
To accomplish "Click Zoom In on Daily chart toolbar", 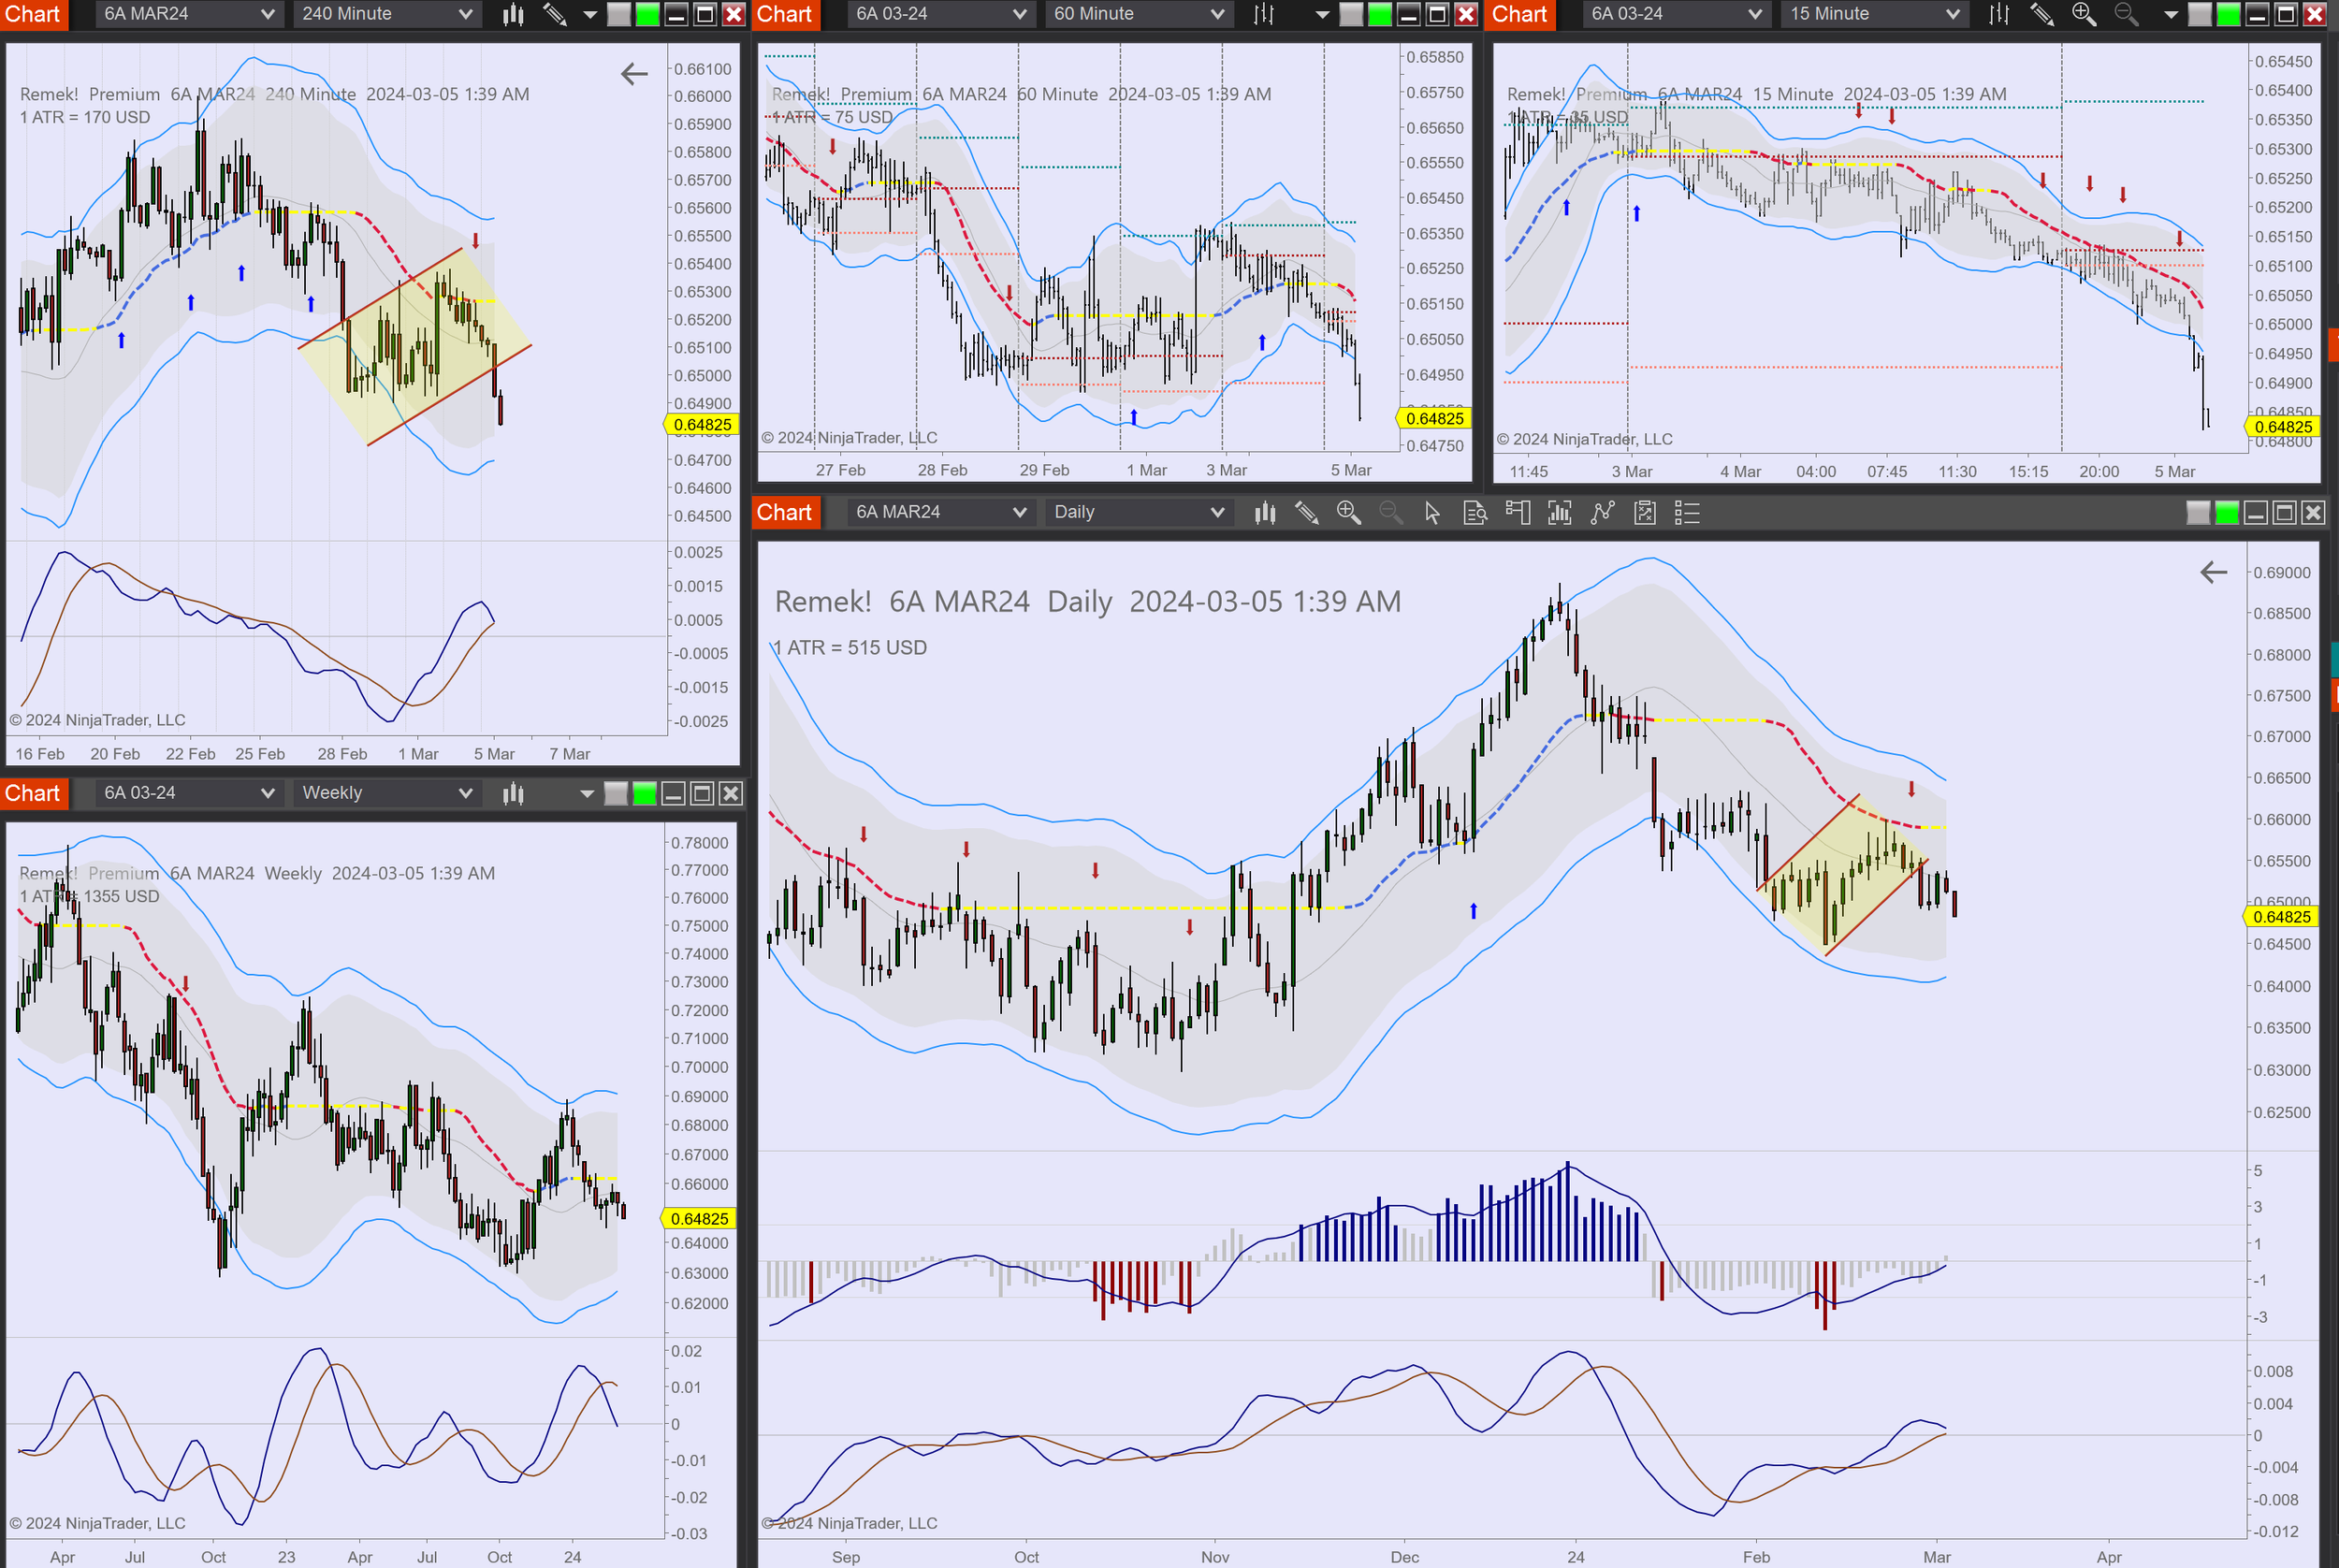I will (1348, 513).
